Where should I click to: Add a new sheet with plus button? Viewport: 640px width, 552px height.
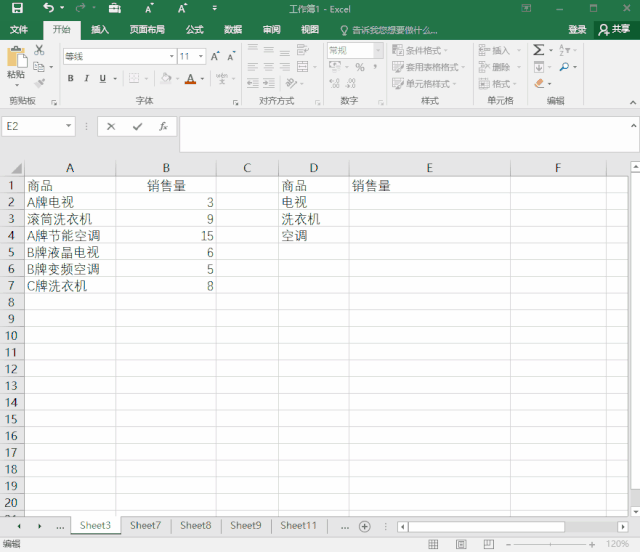click(x=364, y=526)
